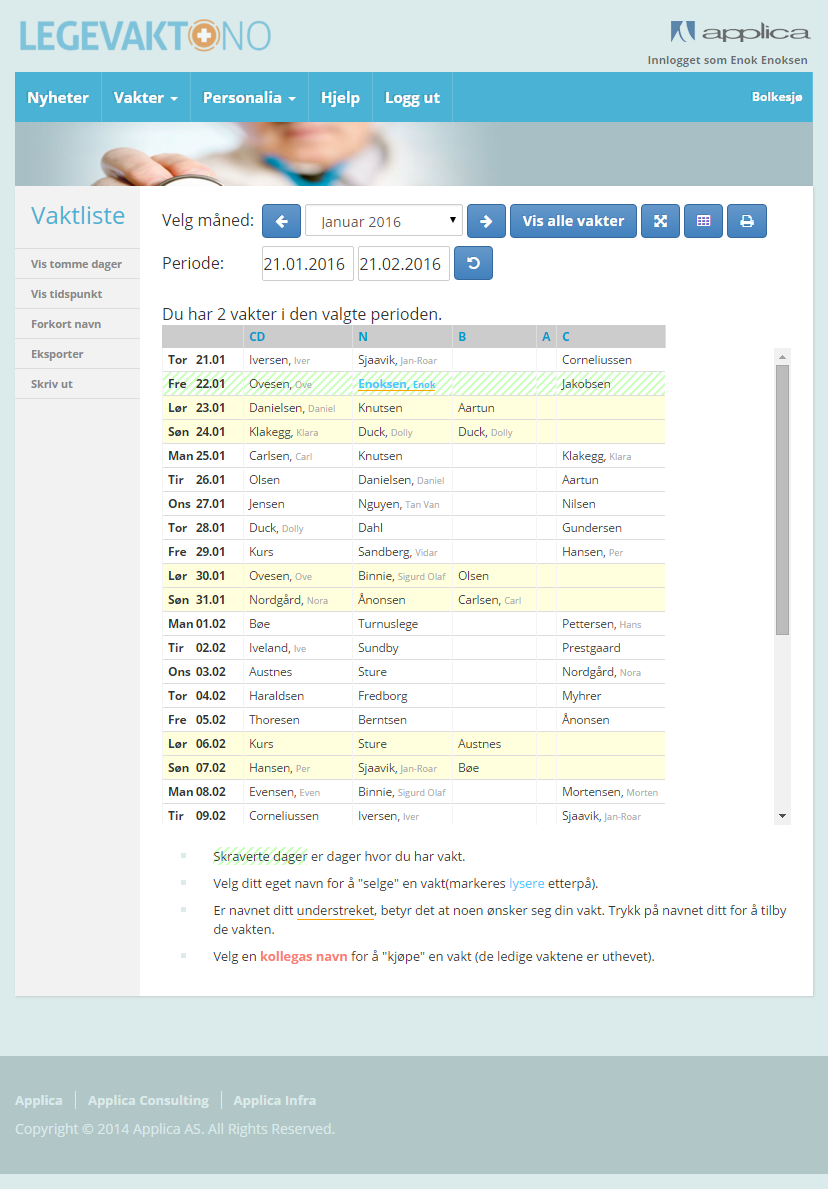Reset period with the refresh icon
Viewport: 828px width, 1189px height.
(x=473, y=263)
